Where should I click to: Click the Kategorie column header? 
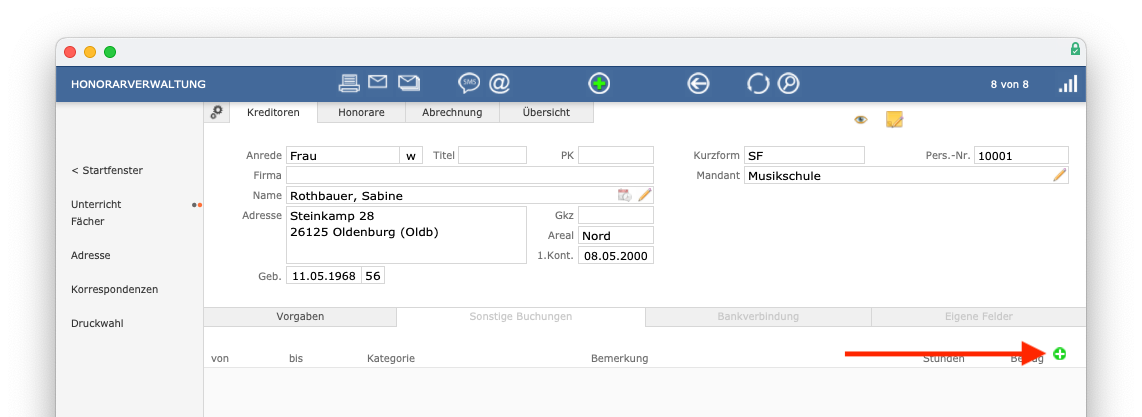click(x=391, y=358)
